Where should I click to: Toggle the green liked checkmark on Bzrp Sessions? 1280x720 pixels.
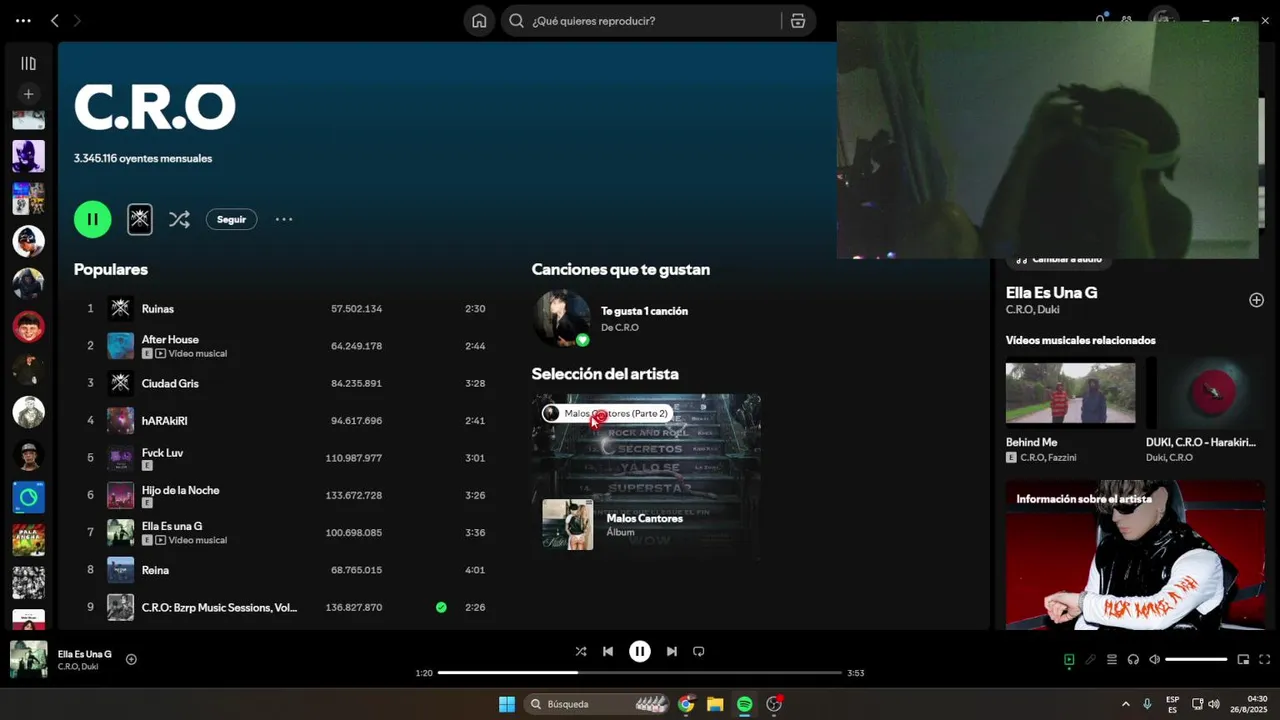441,607
